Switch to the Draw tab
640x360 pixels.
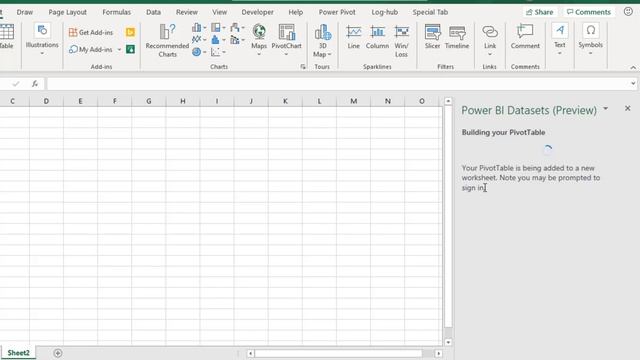24,12
